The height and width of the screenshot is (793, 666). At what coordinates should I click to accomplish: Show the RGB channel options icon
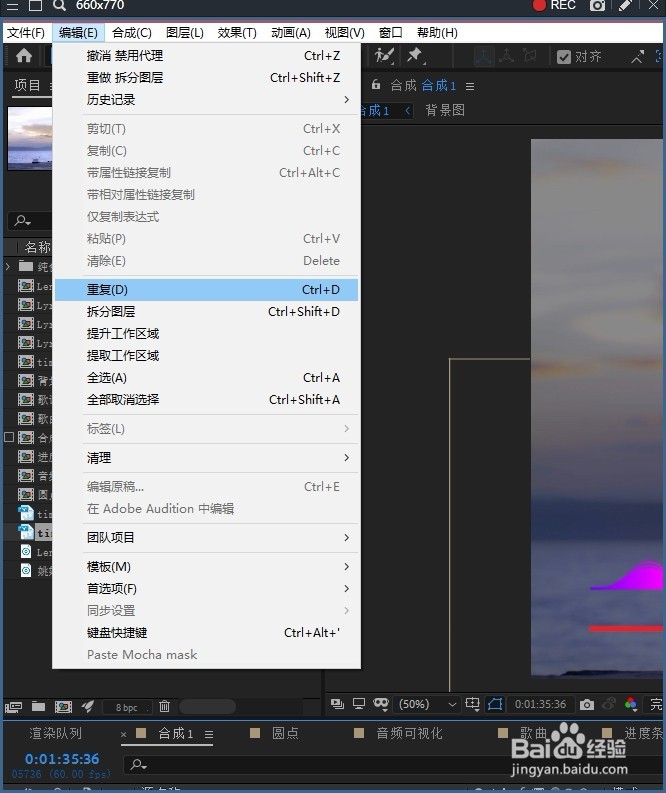631,704
